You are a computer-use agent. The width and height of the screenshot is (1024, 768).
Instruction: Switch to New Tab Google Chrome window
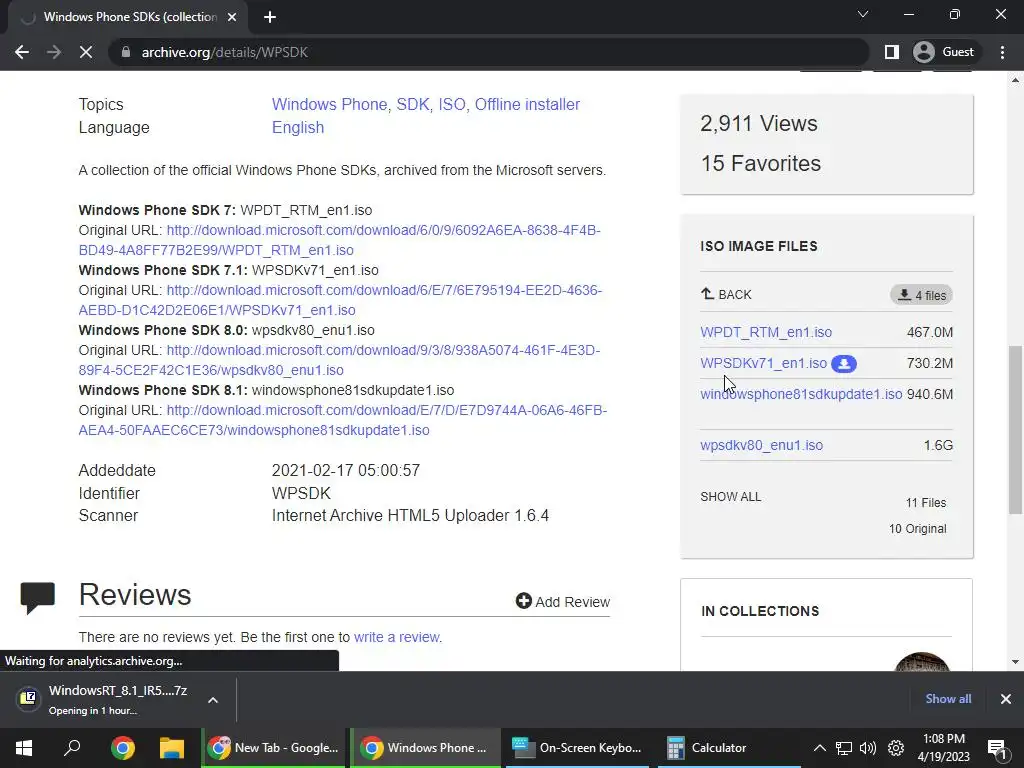point(273,748)
